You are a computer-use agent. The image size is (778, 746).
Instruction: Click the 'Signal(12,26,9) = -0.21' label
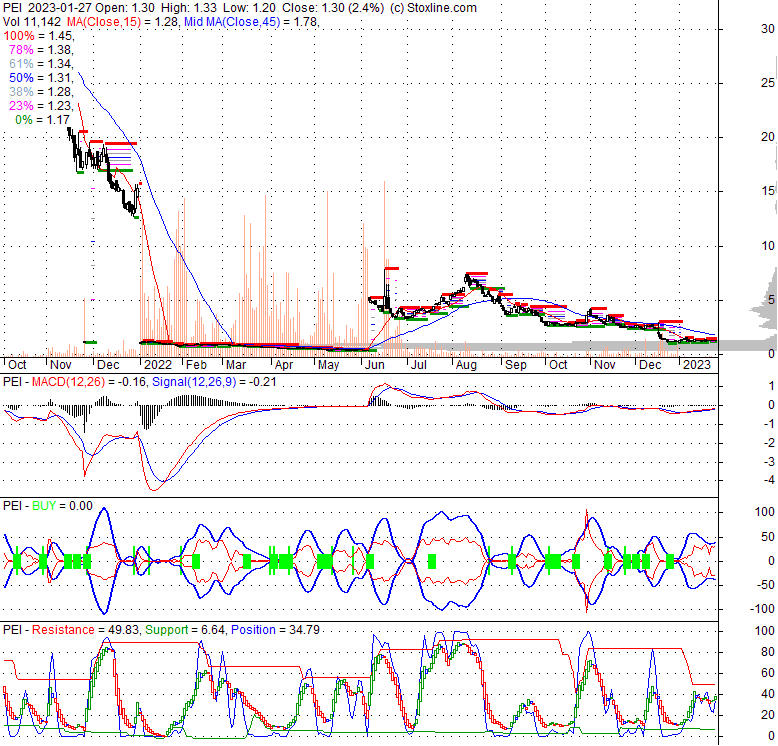[214, 381]
